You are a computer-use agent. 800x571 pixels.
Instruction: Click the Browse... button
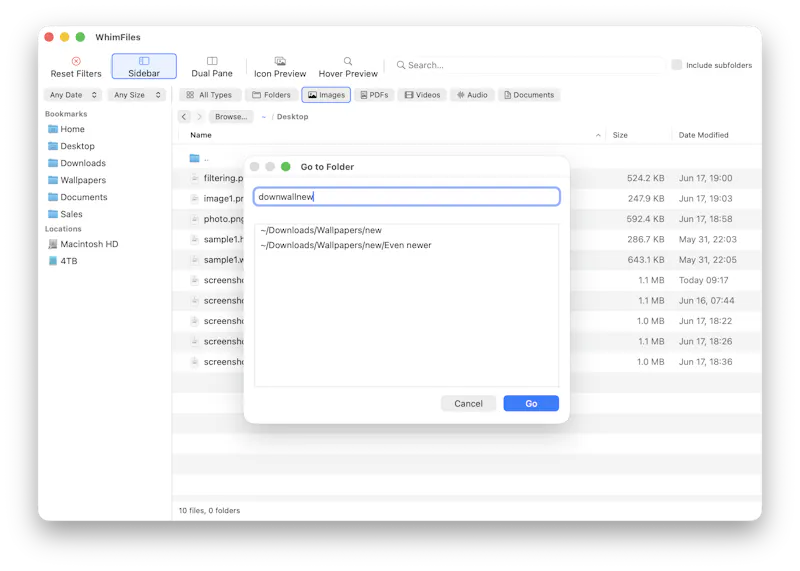(x=231, y=117)
